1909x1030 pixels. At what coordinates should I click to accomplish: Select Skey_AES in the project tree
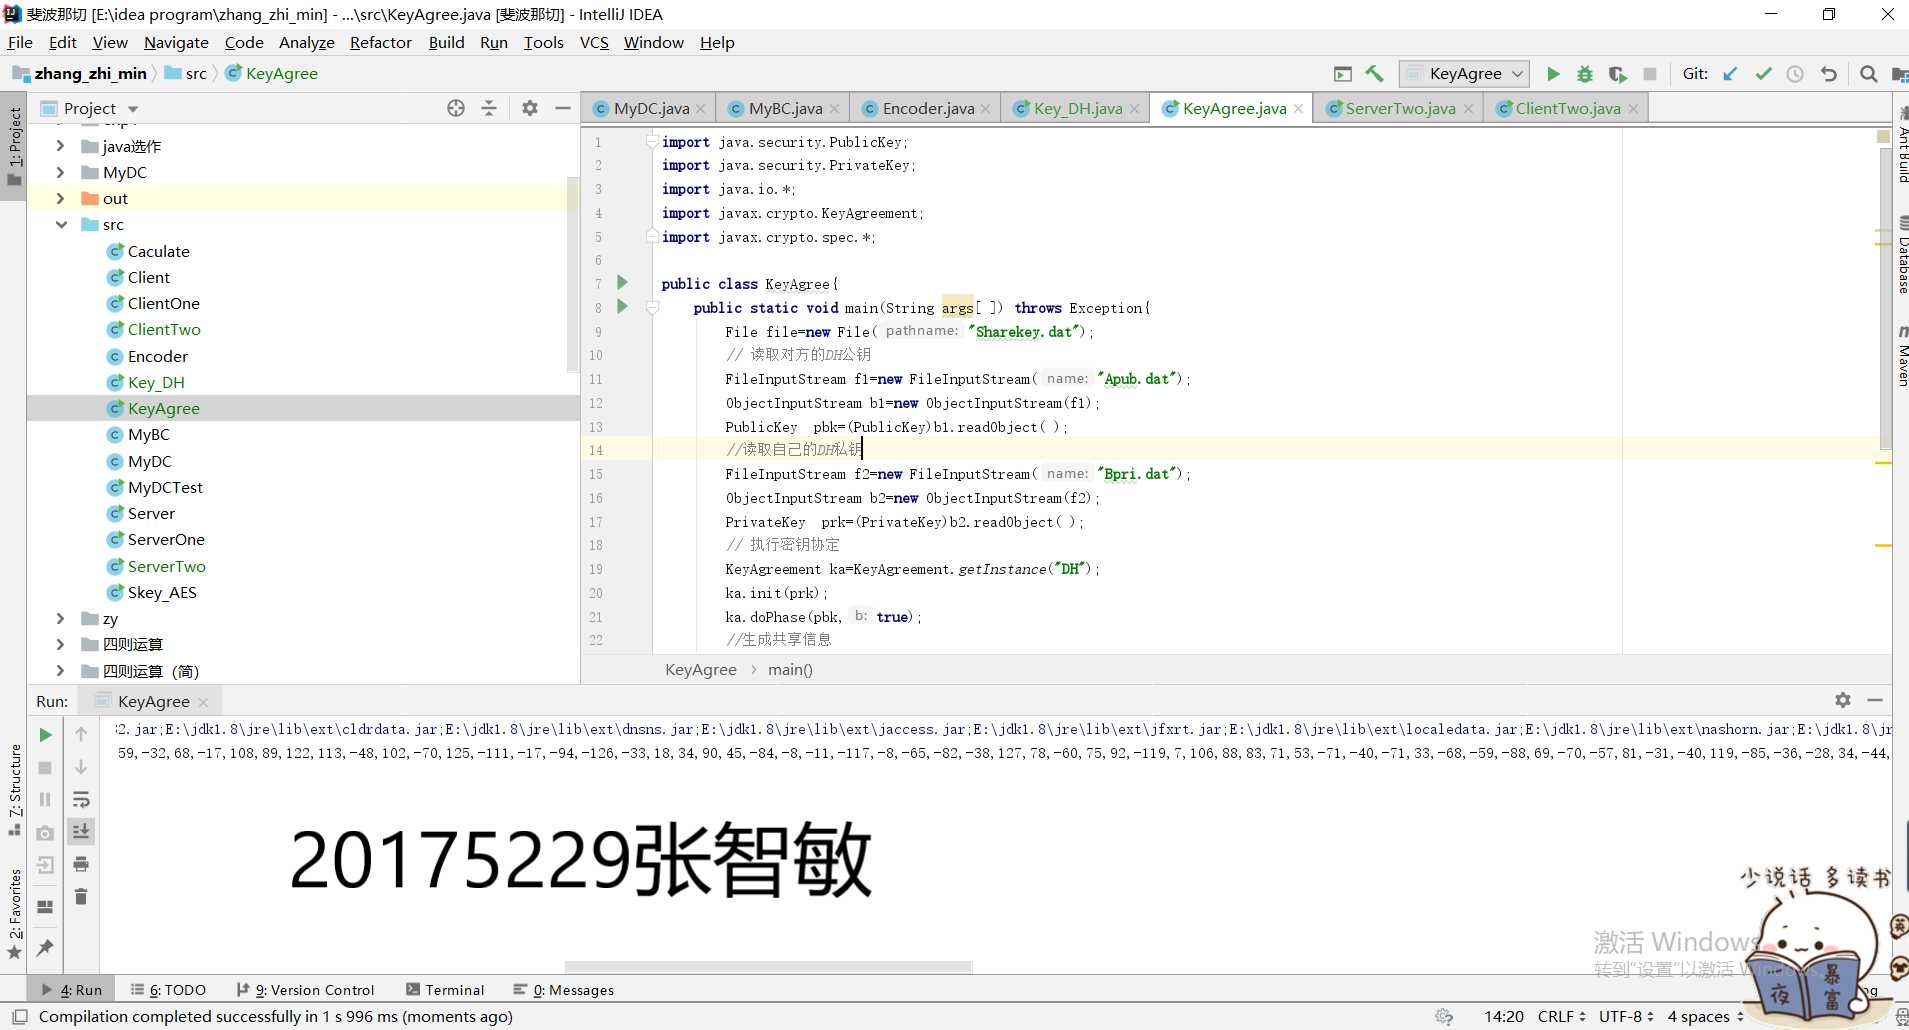pos(162,592)
